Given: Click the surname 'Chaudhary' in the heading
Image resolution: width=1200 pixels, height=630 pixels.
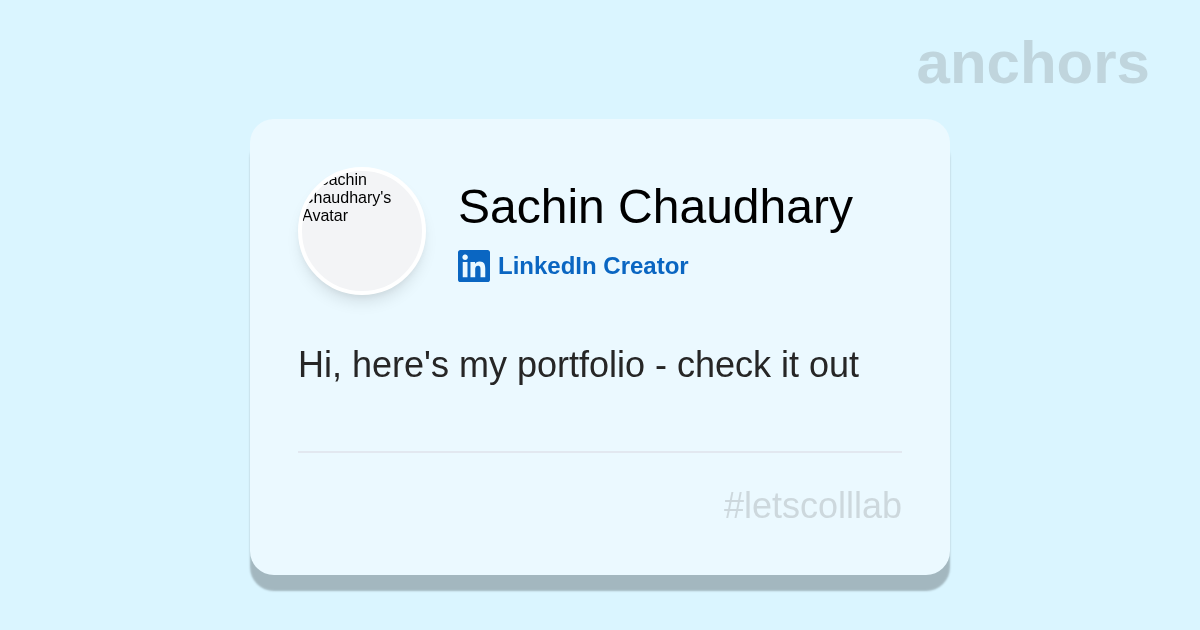Looking at the screenshot, I should 735,207.
